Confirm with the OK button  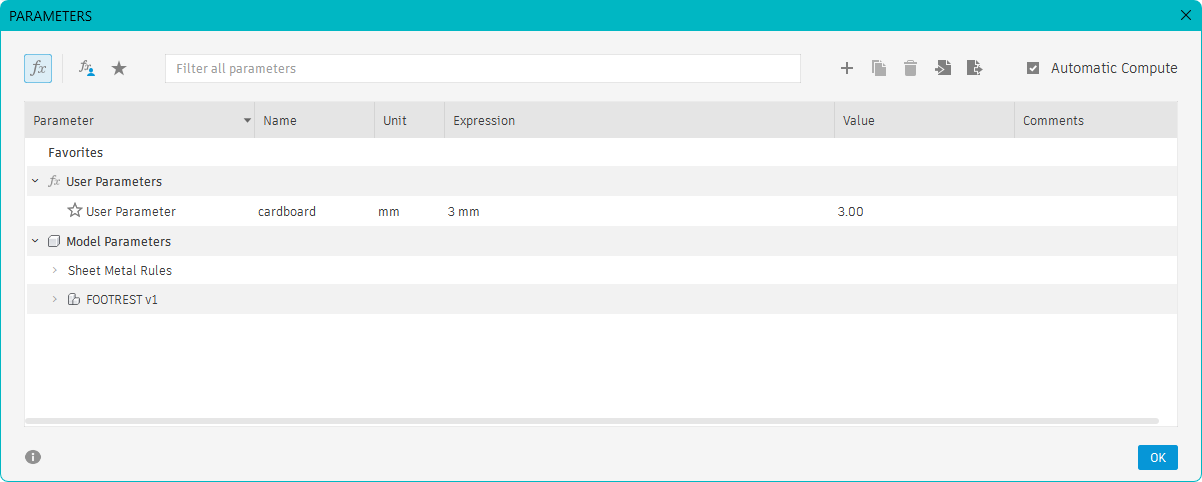pyautogui.click(x=1157, y=457)
